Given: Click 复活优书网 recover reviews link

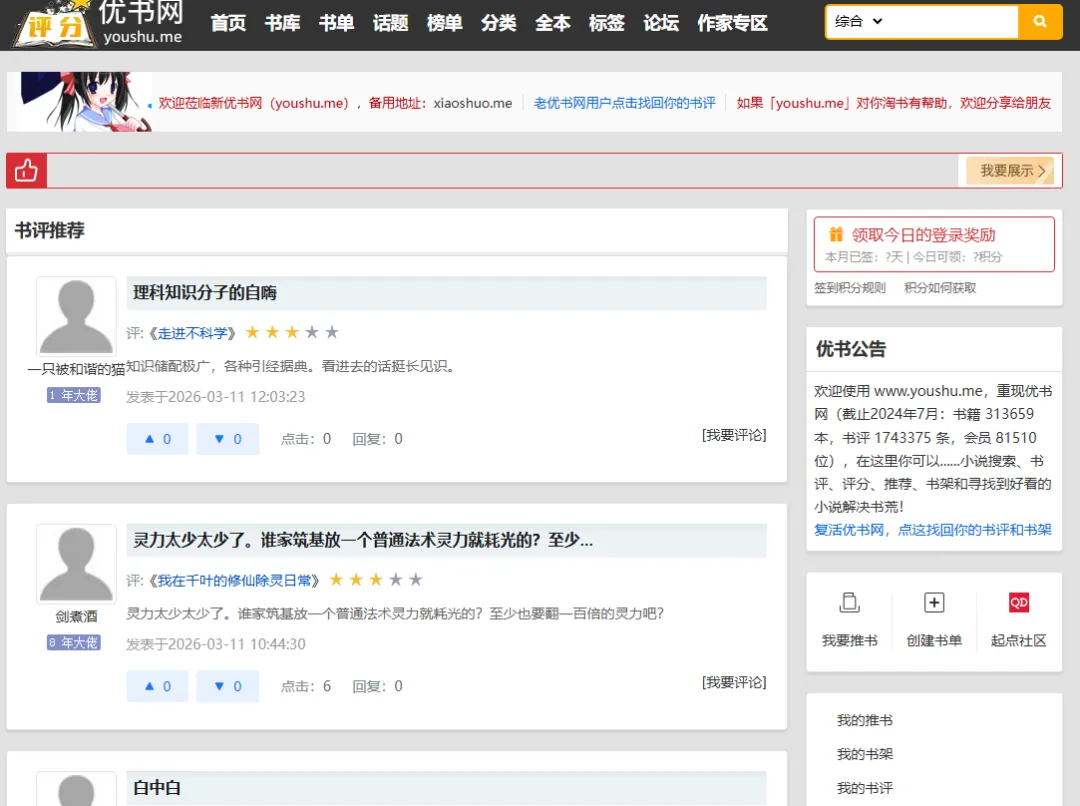Looking at the screenshot, I should click(933, 530).
